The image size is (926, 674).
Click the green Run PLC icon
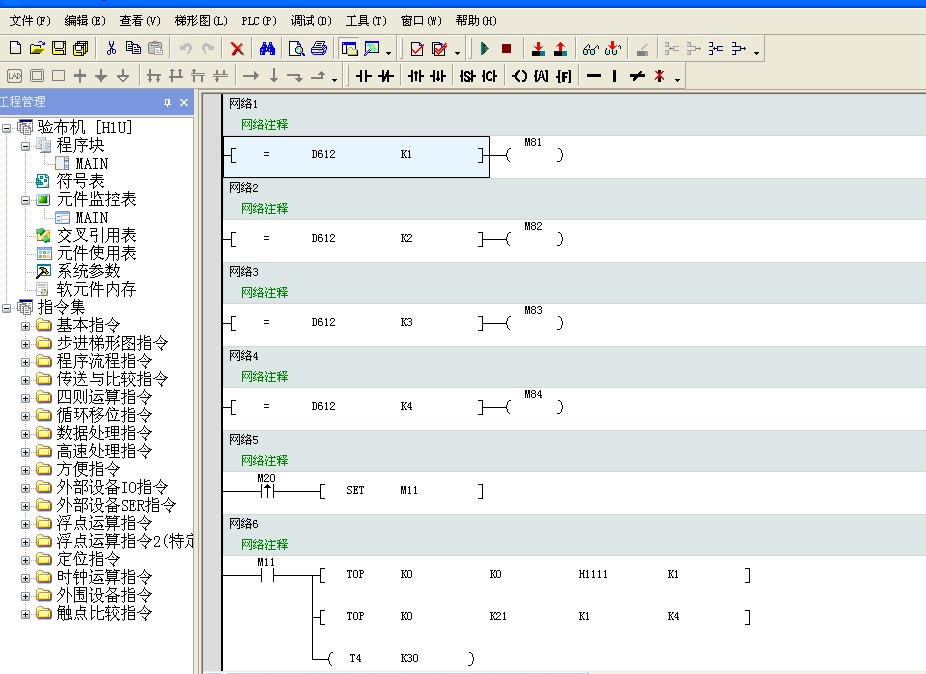485,48
